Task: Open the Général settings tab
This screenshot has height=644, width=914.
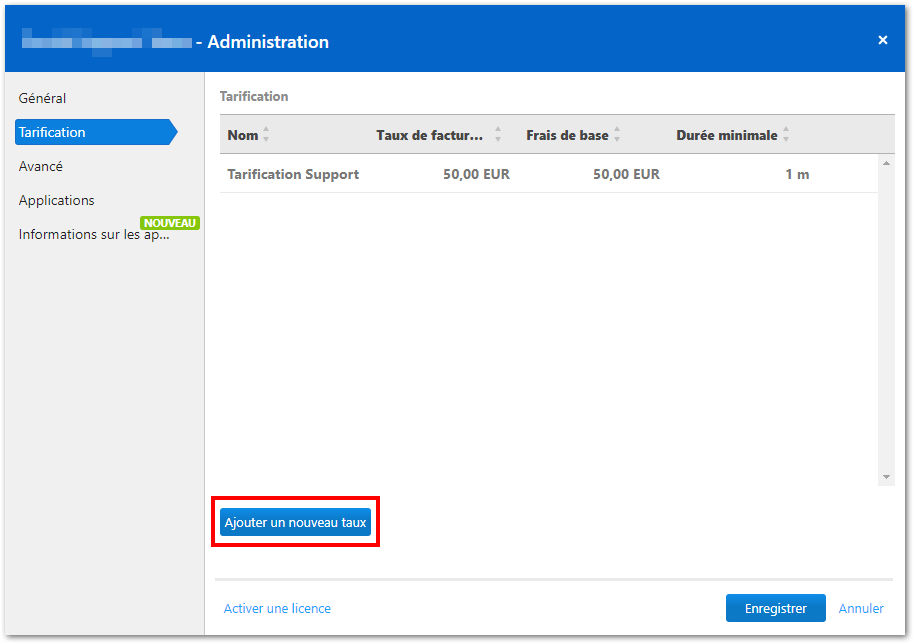Action: tap(42, 98)
